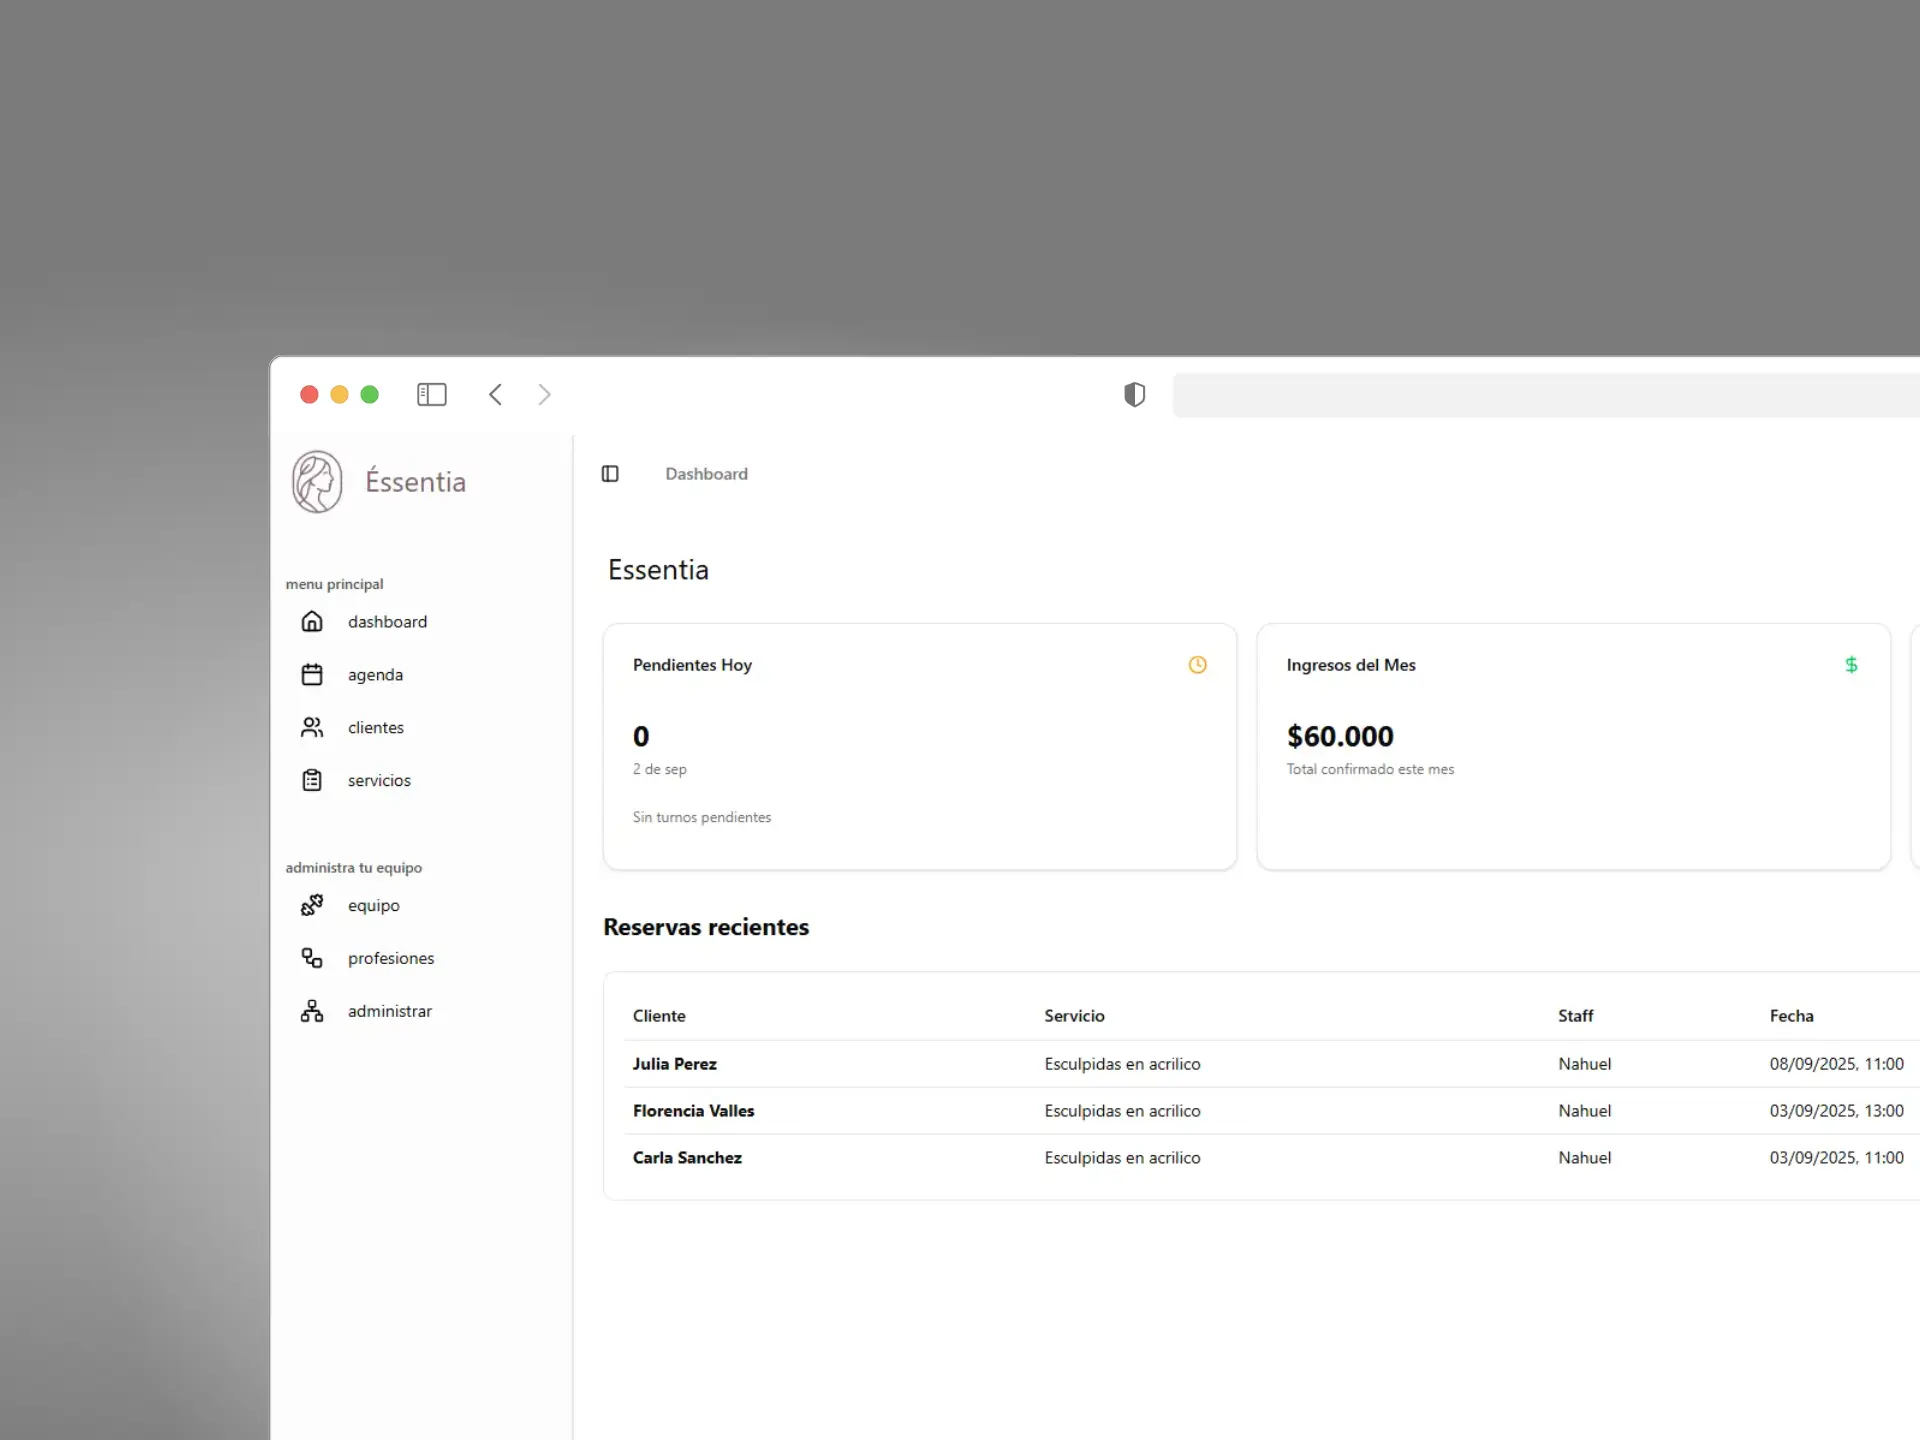Image resolution: width=1920 pixels, height=1440 pixels.
Task: Click the Essentia logo emblem
Action: coord(317,481)
